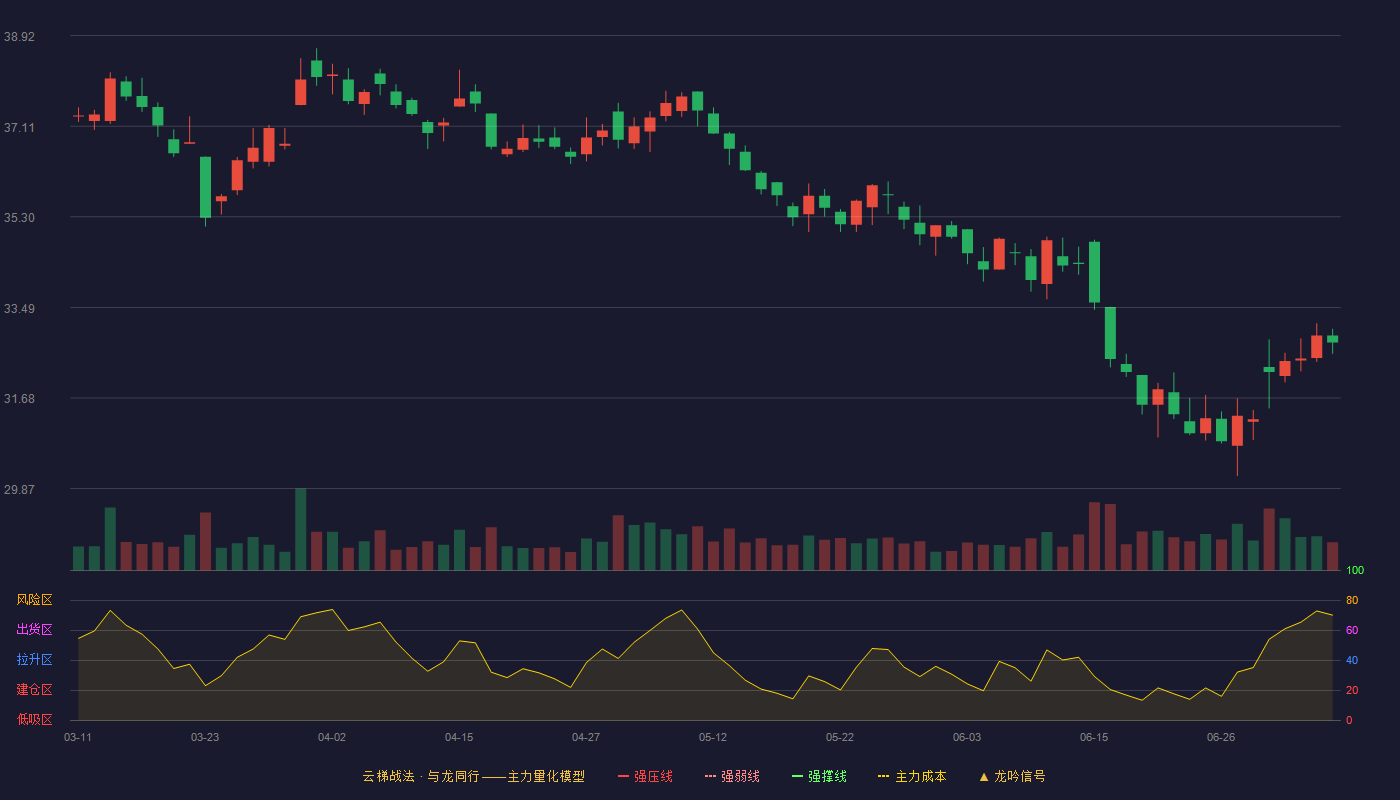1400x800 pixels.
Task: Click the 05-22 date label
Action: (840, 737)
